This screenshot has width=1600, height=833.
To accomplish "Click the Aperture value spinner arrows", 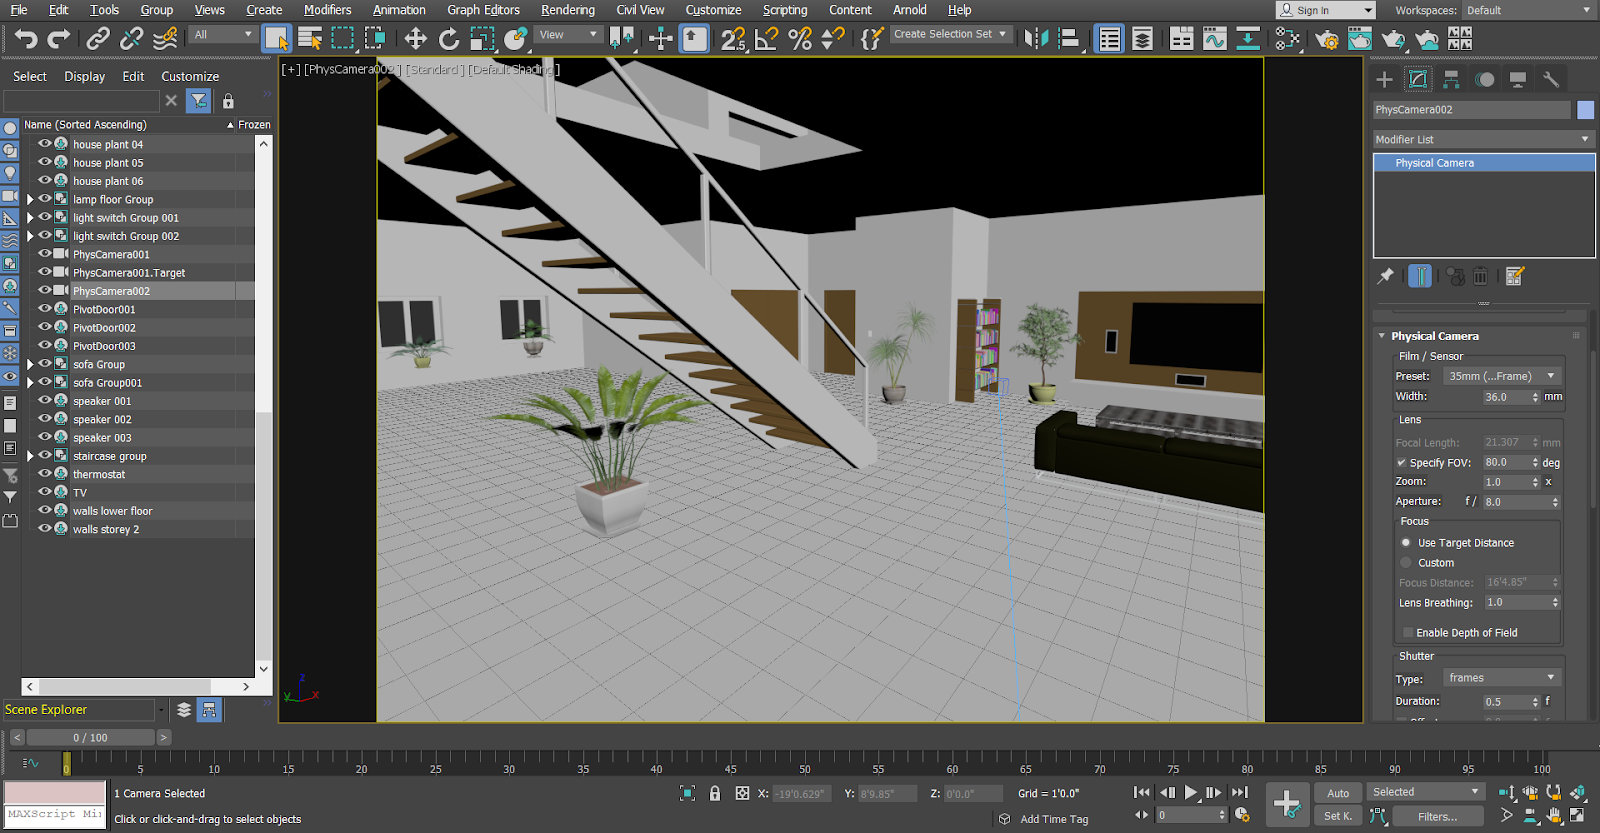I will click(x=1555, y=502).
